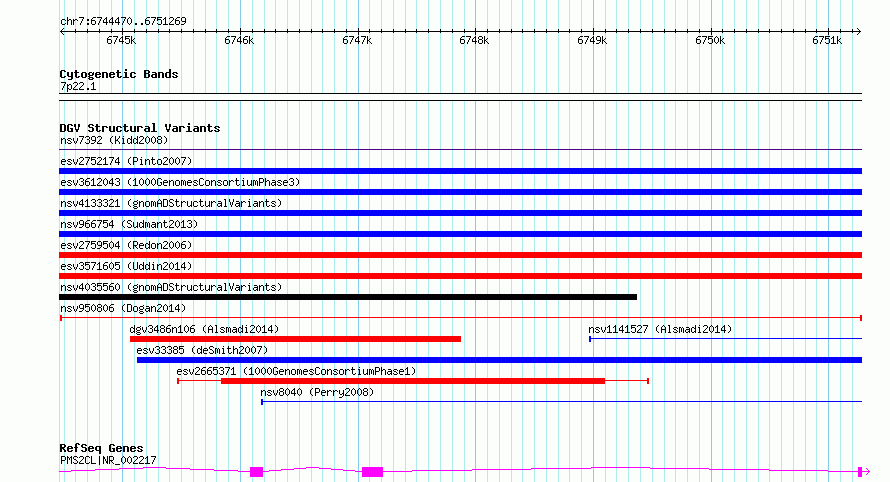The width and height of the screenshot is (890, 482).
Task: Click the blue bar under esv2752174
Action: [x=460, y=171]
